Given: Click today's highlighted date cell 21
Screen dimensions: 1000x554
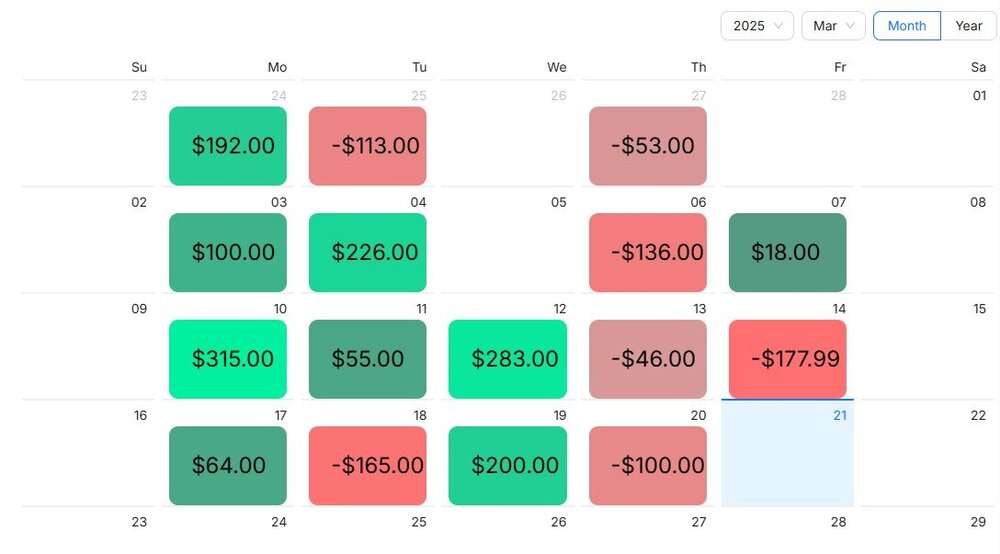Looking at the screenshot, I should (788, 455).
